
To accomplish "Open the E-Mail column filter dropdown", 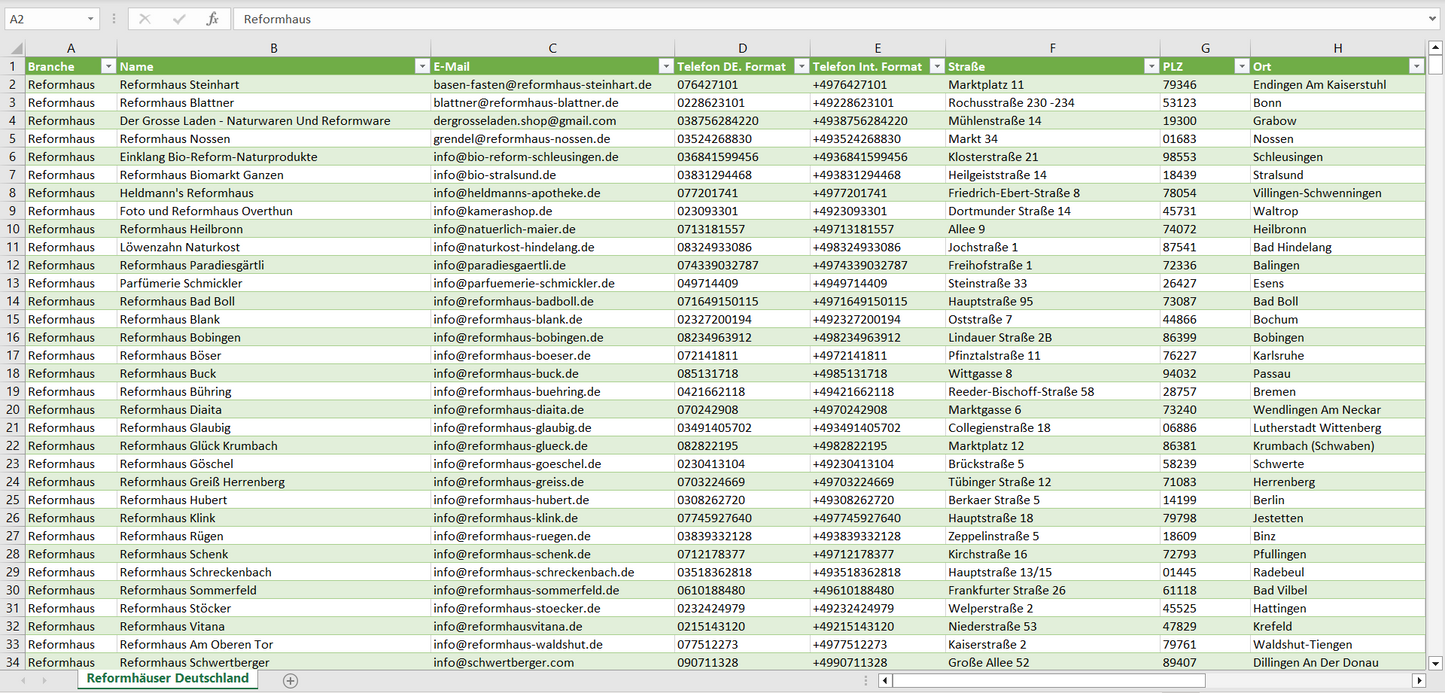I will pos(665,67).
